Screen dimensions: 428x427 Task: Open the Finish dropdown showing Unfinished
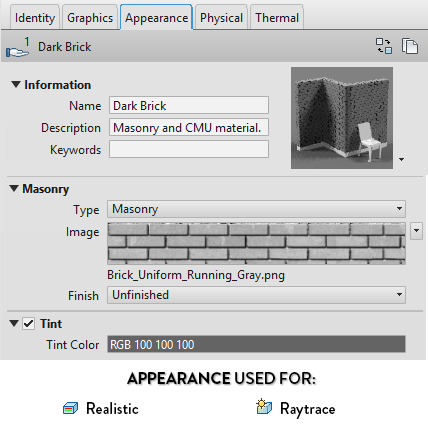pyautogui.click(x=256, y=295)
